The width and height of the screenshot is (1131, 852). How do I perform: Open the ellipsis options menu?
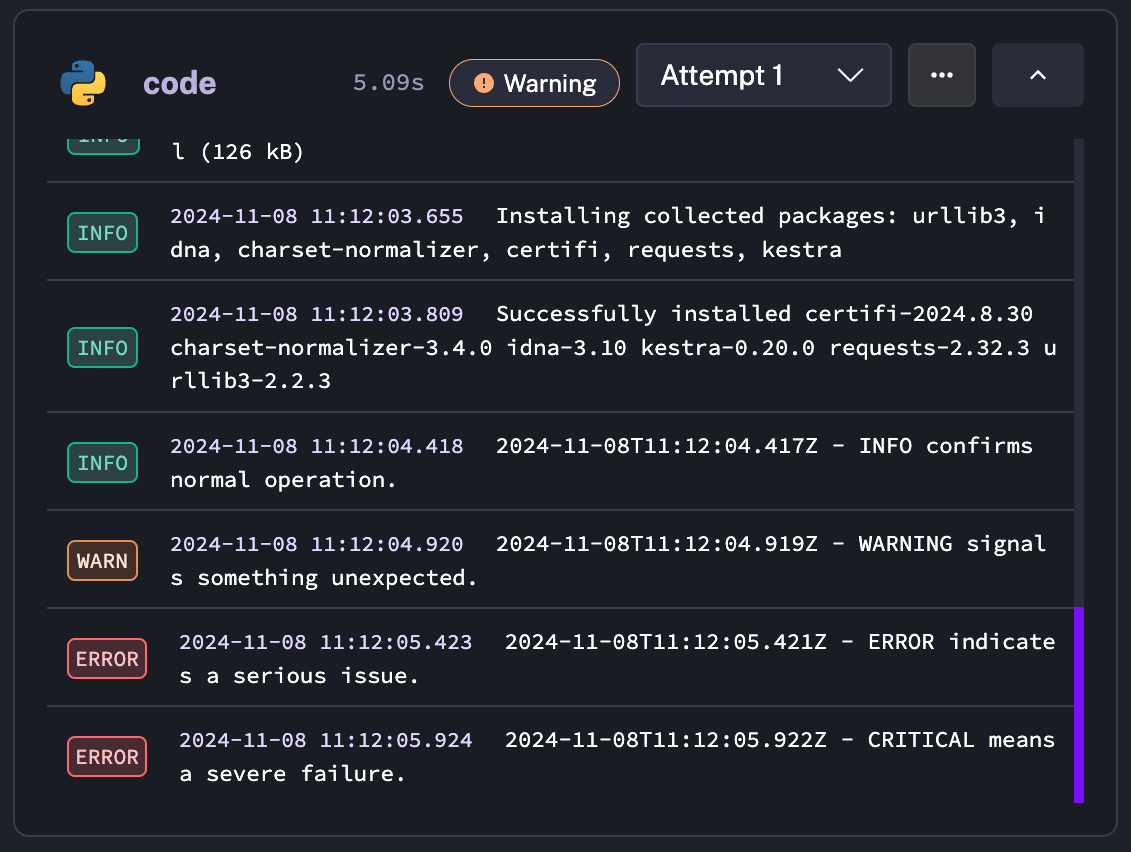click(x=941, y=75)
